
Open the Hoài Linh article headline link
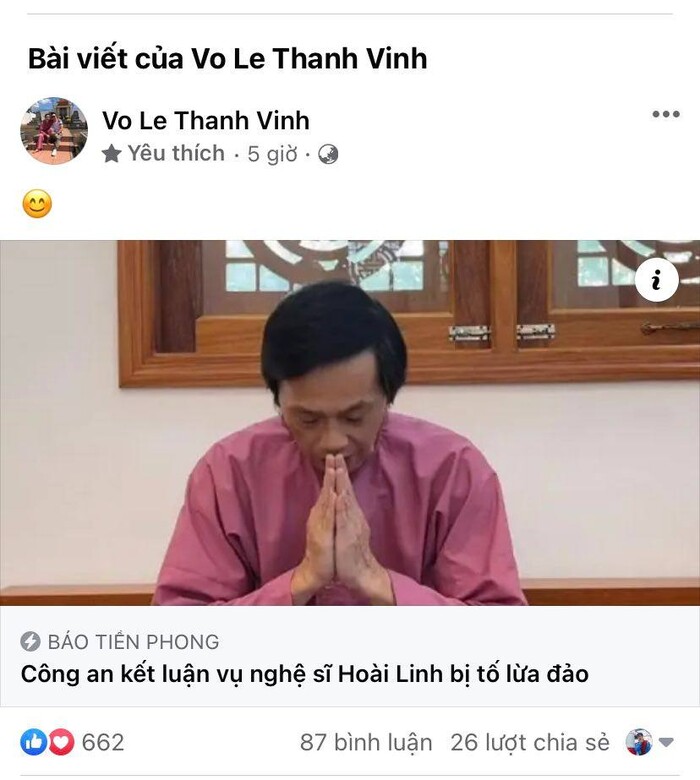pyautogui.click(x=304, y=674)
